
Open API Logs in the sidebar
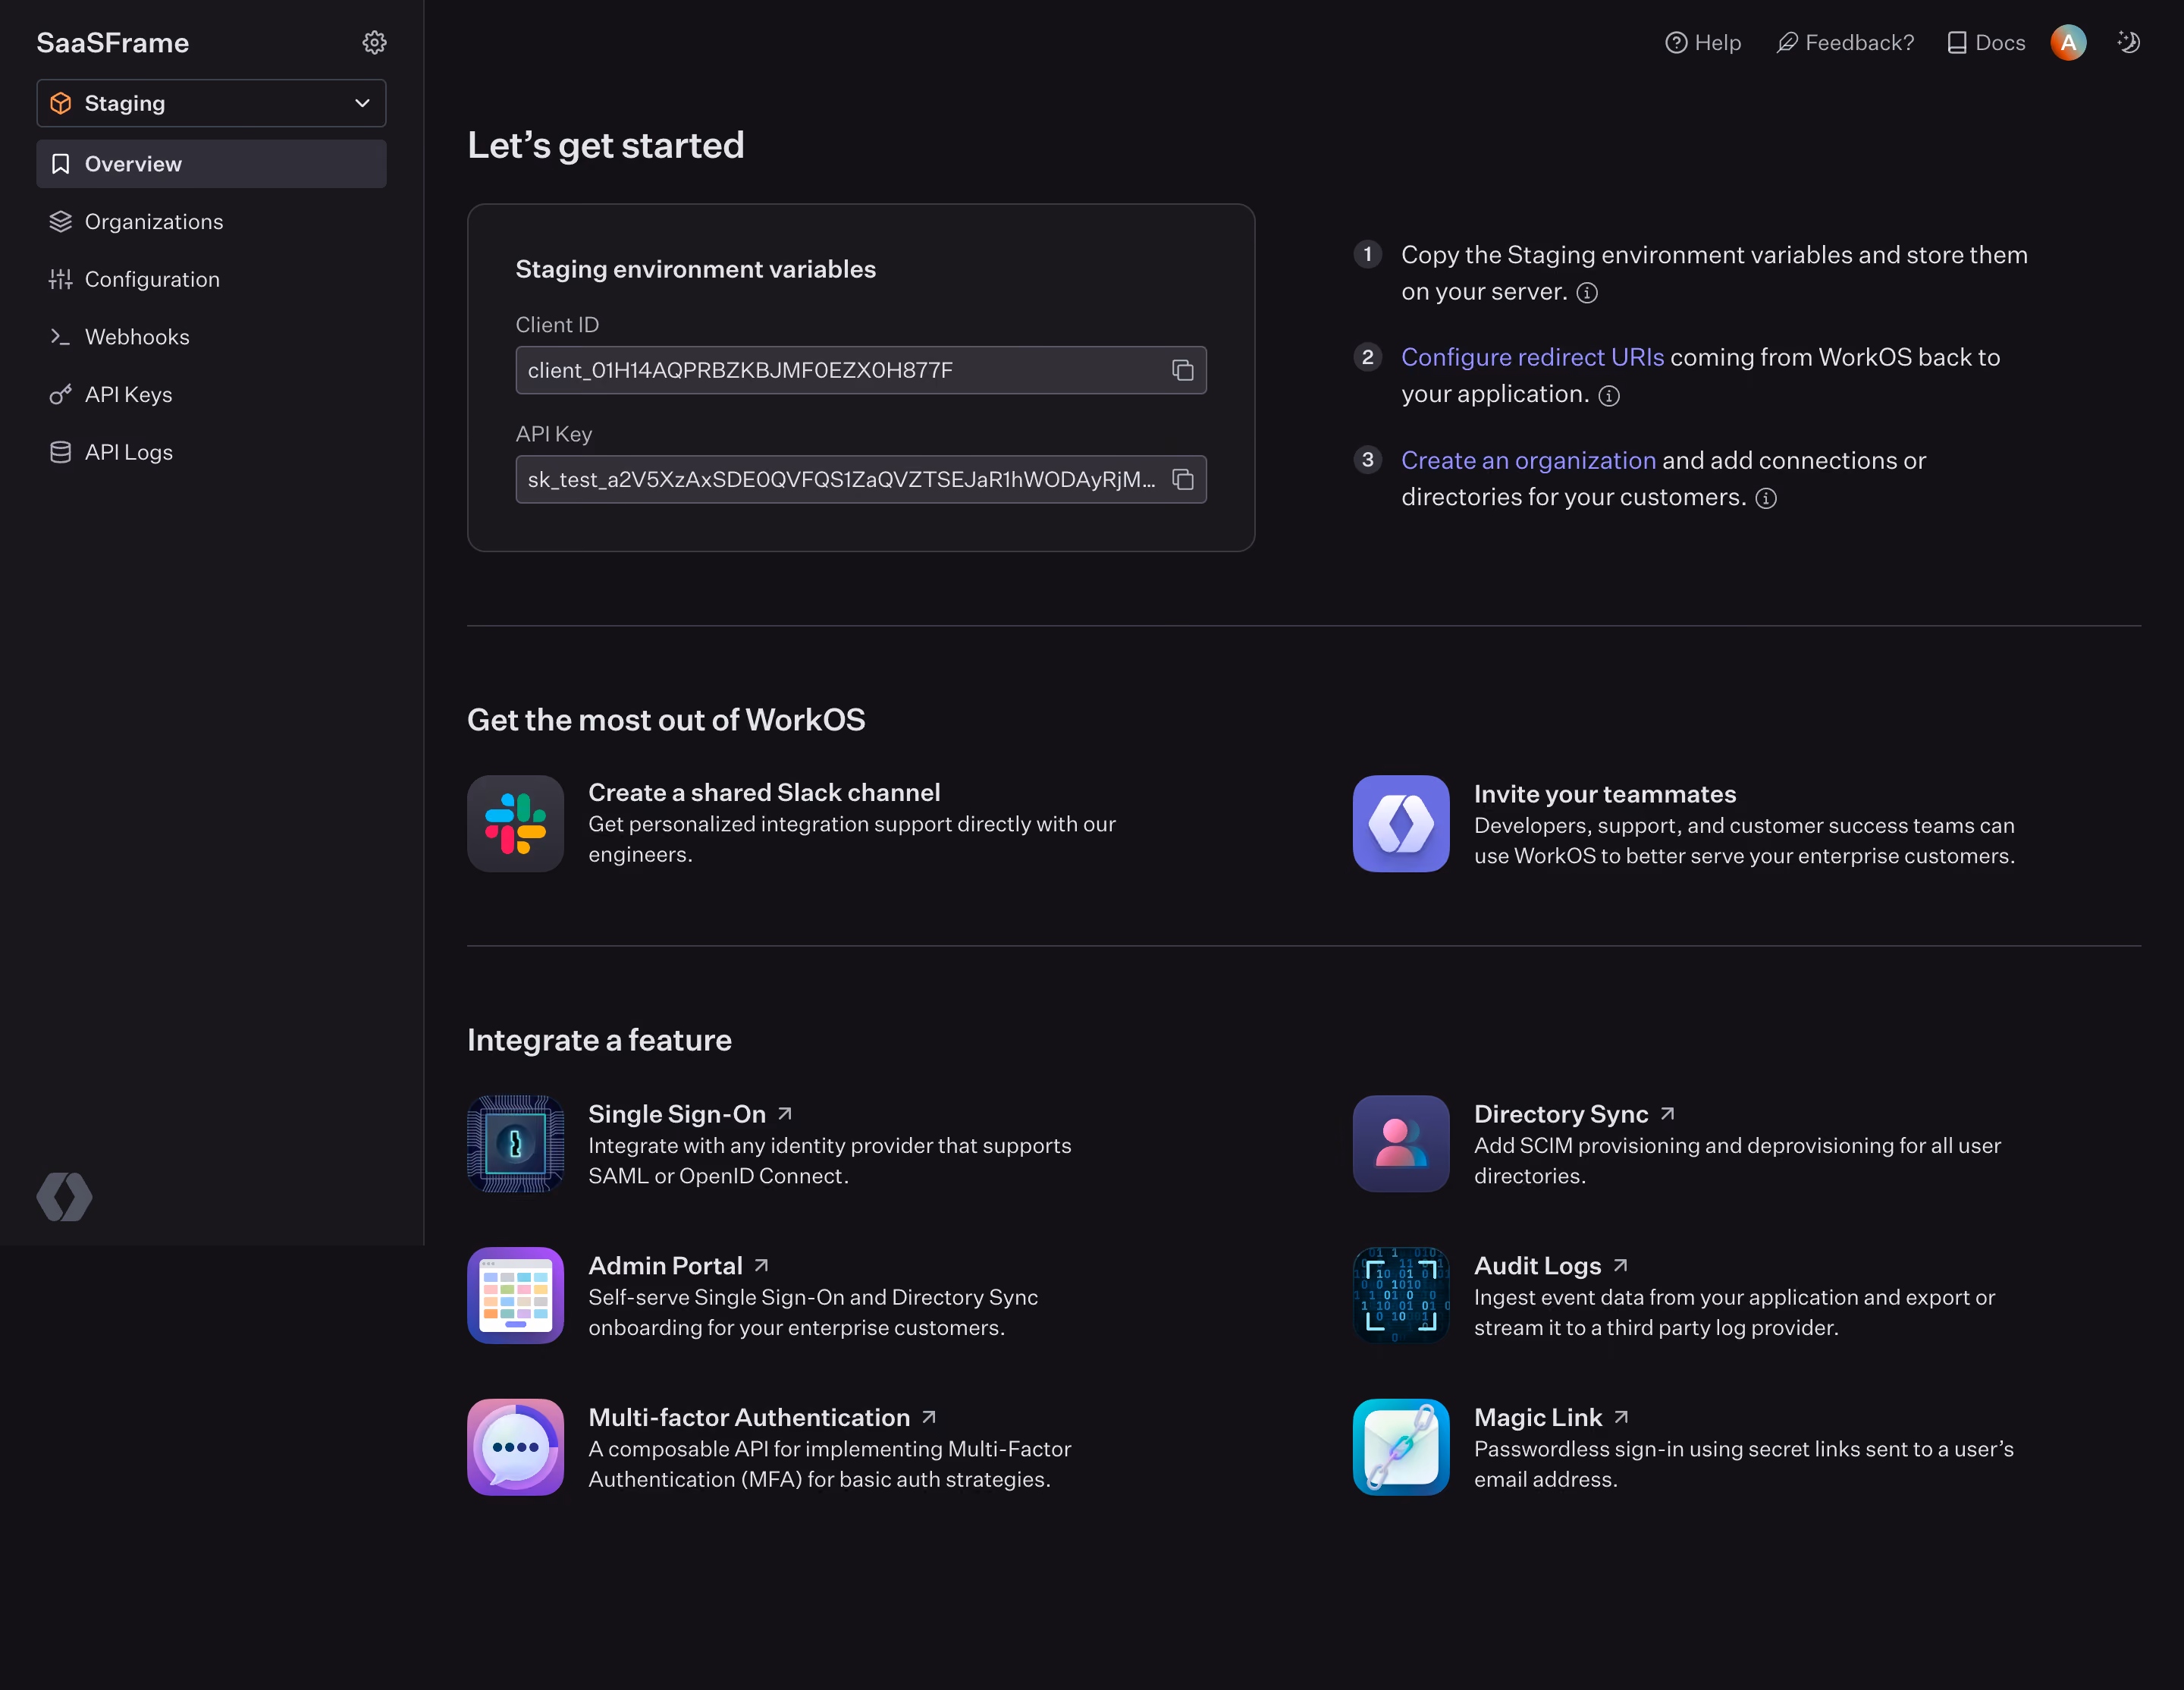[x=211, y=452]
